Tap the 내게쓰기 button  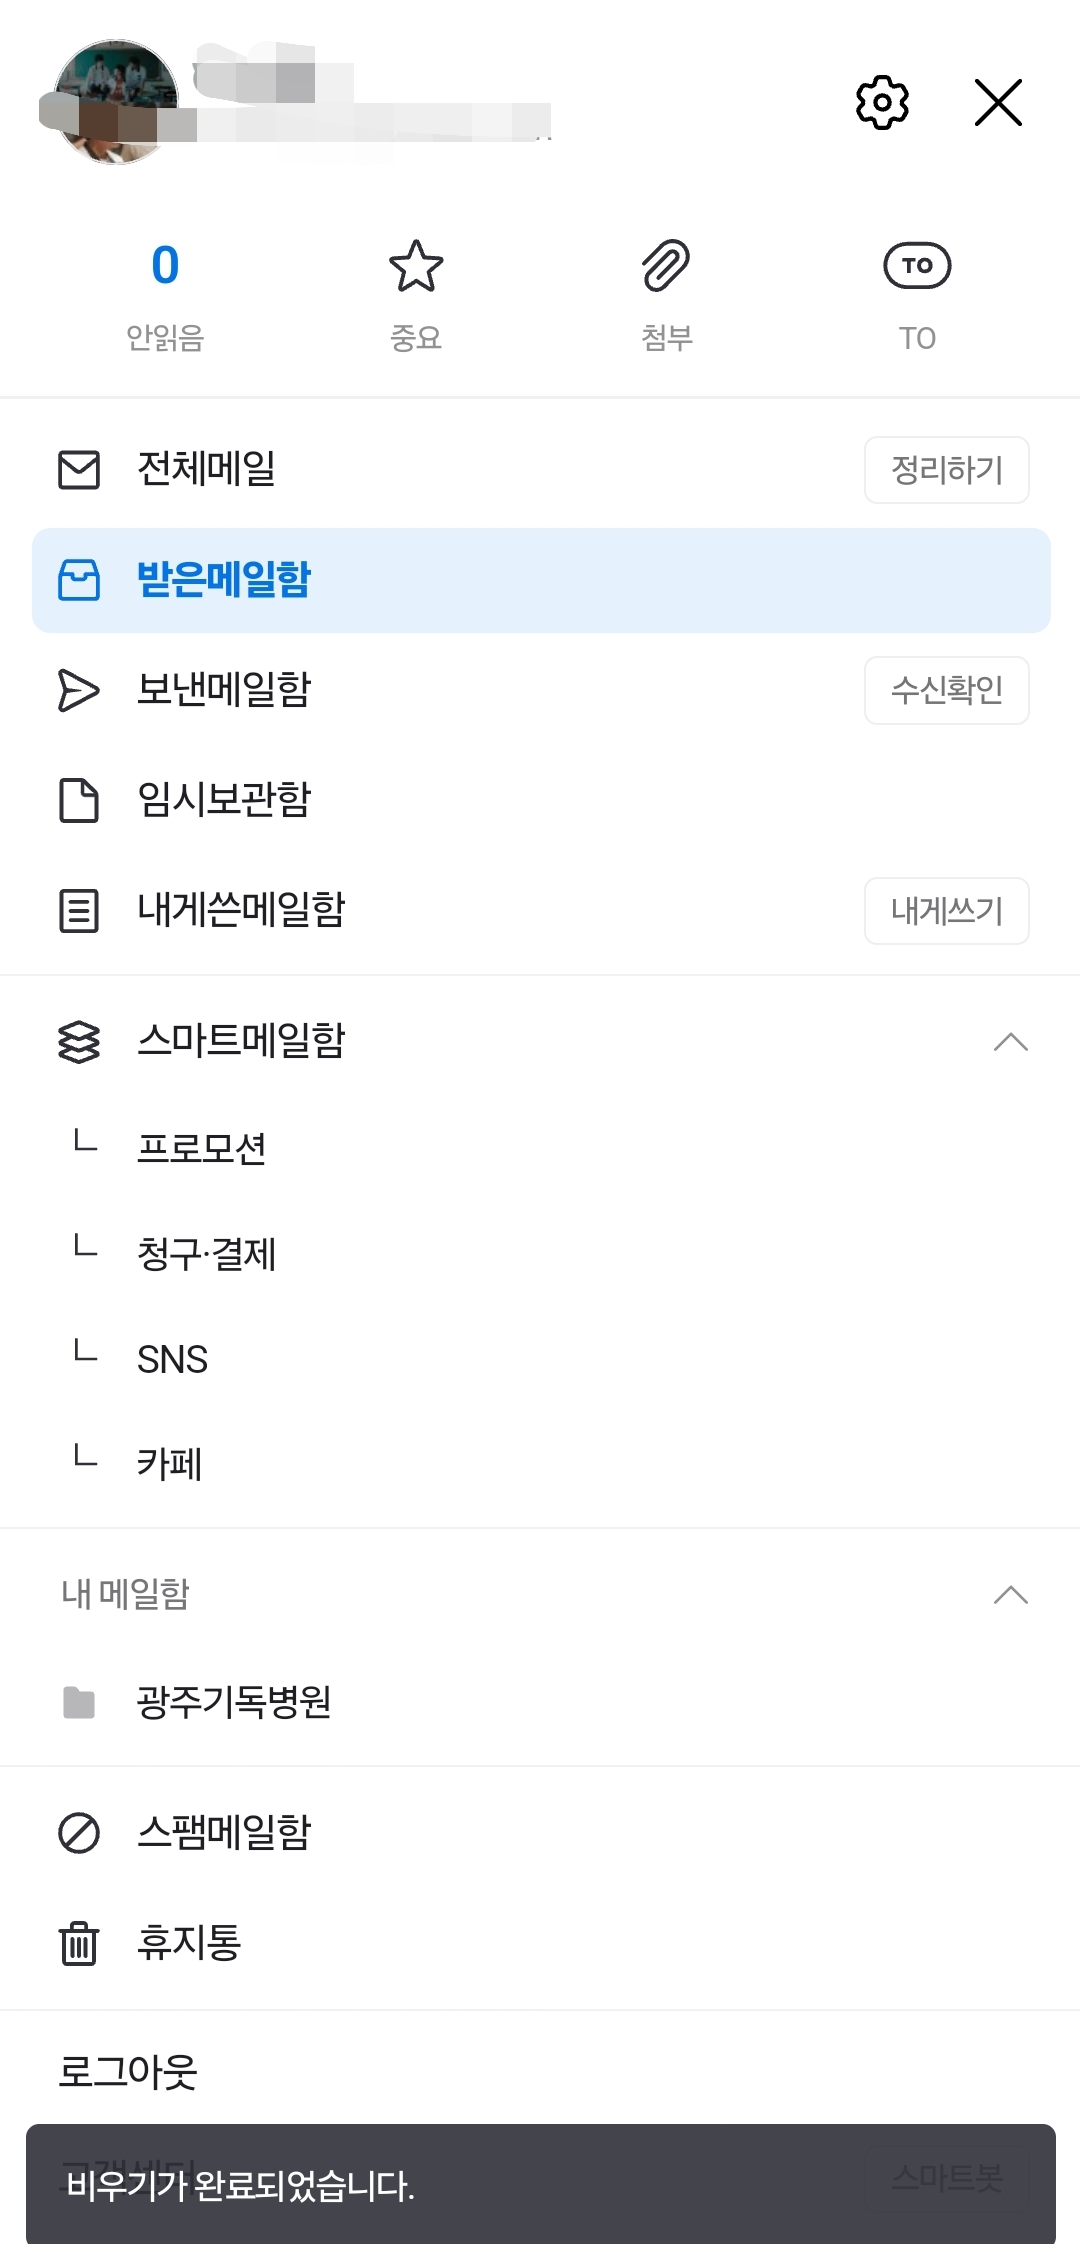(x=946, y=911)
